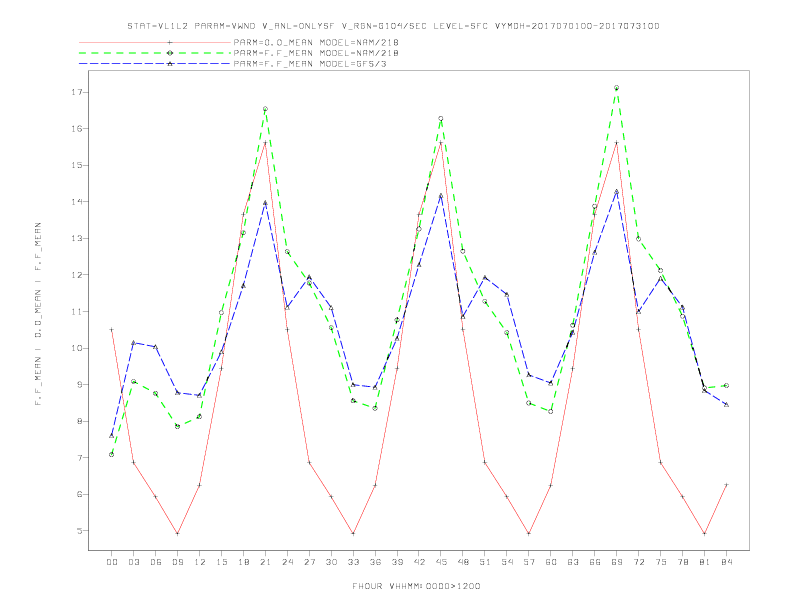Click y-axis tick label 12
The height and width of the screenshot is (612, 792).
[x=77, y=275]
